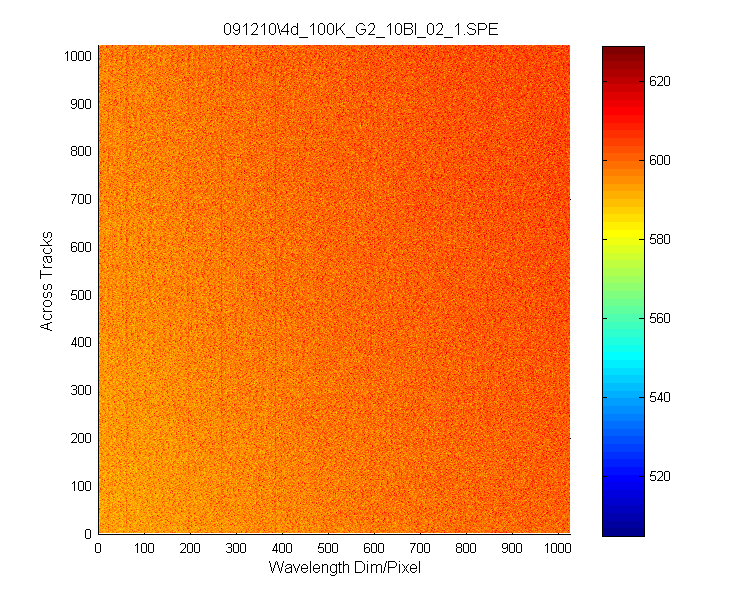Select the Wavelength Dim/Pixel x-axis label
The width and height of the screenshot is (750, 600).
click(344, 567)
